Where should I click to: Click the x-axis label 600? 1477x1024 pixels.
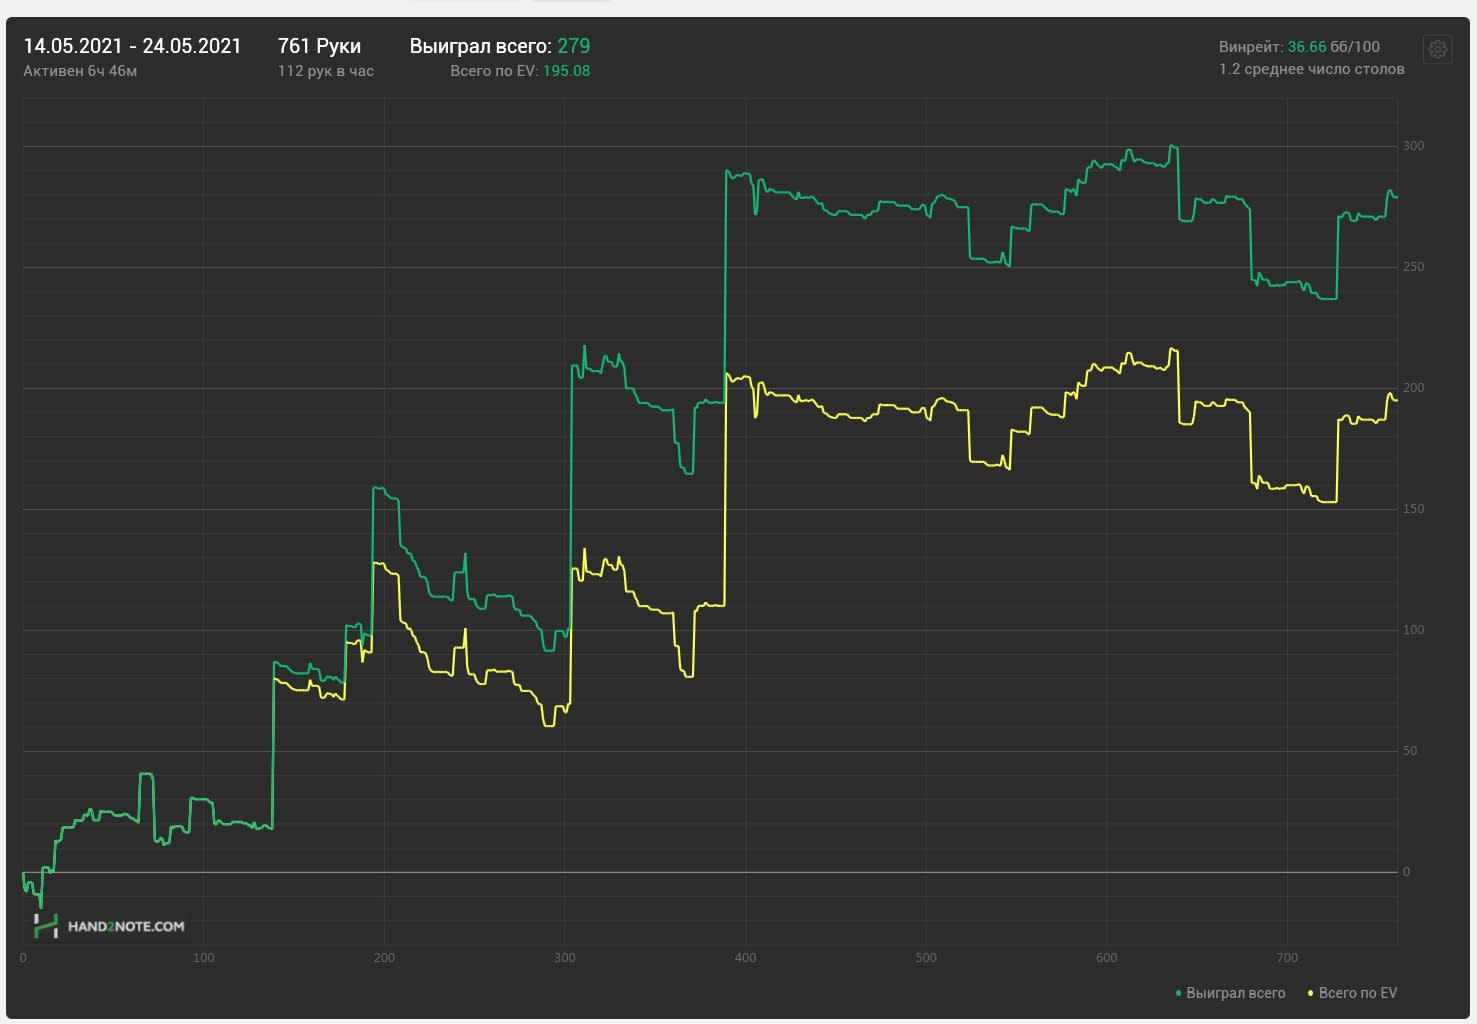(x=1106, y=958)
